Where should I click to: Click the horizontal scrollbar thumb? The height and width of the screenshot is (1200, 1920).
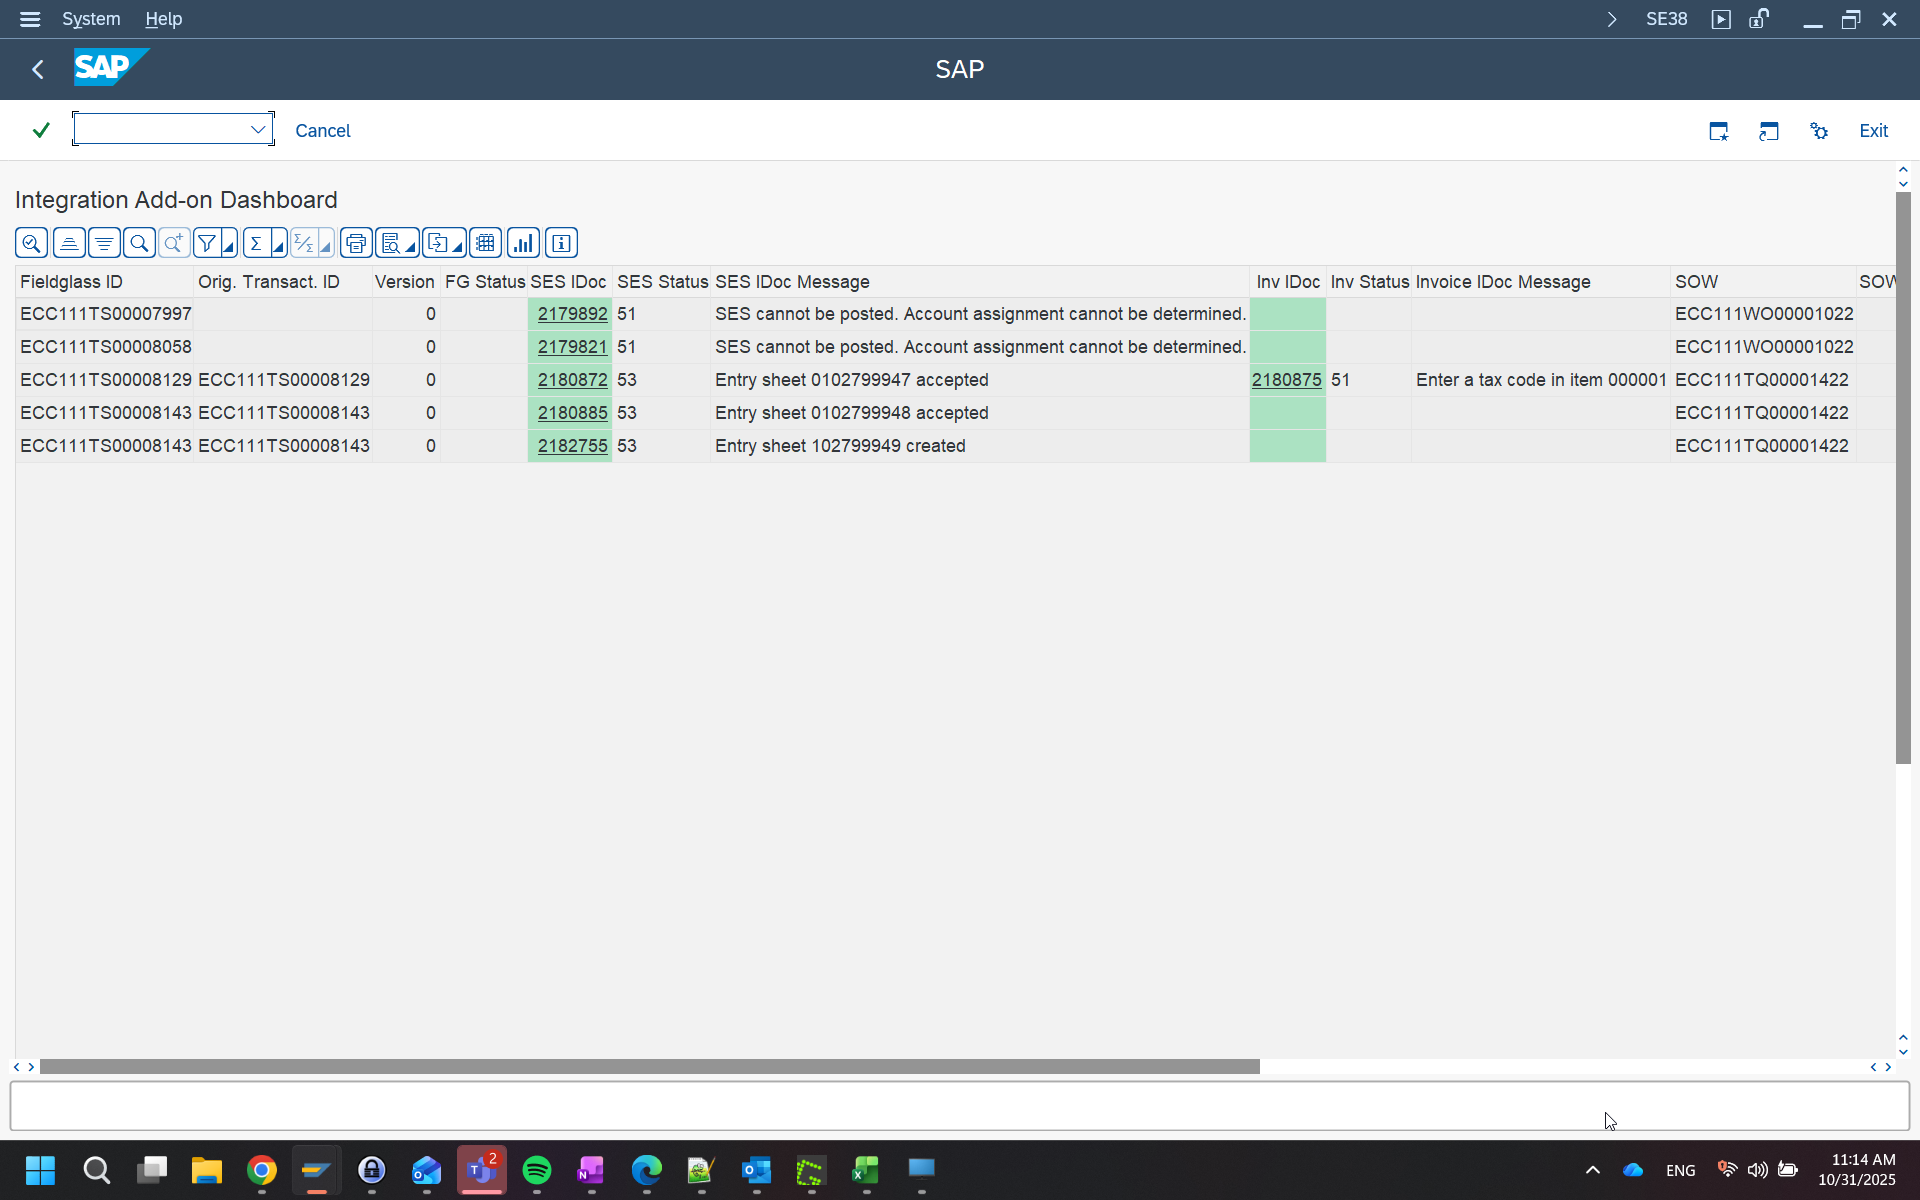(x=650, y=1067)
